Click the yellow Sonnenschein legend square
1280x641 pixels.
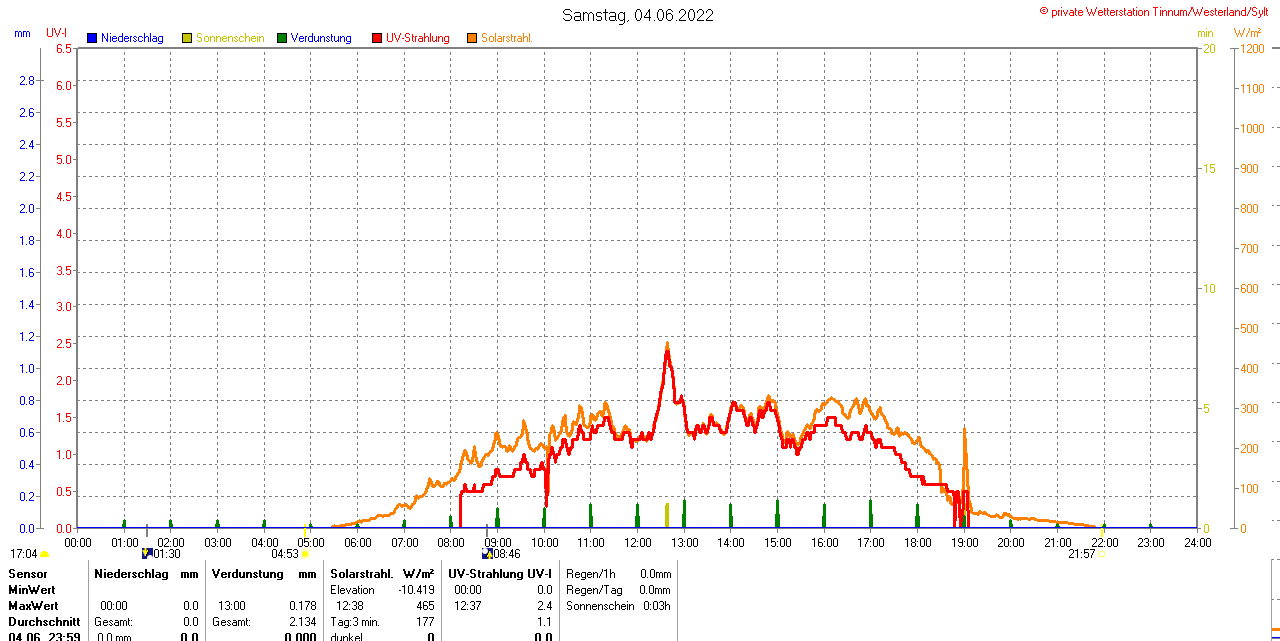coord(187,38)
